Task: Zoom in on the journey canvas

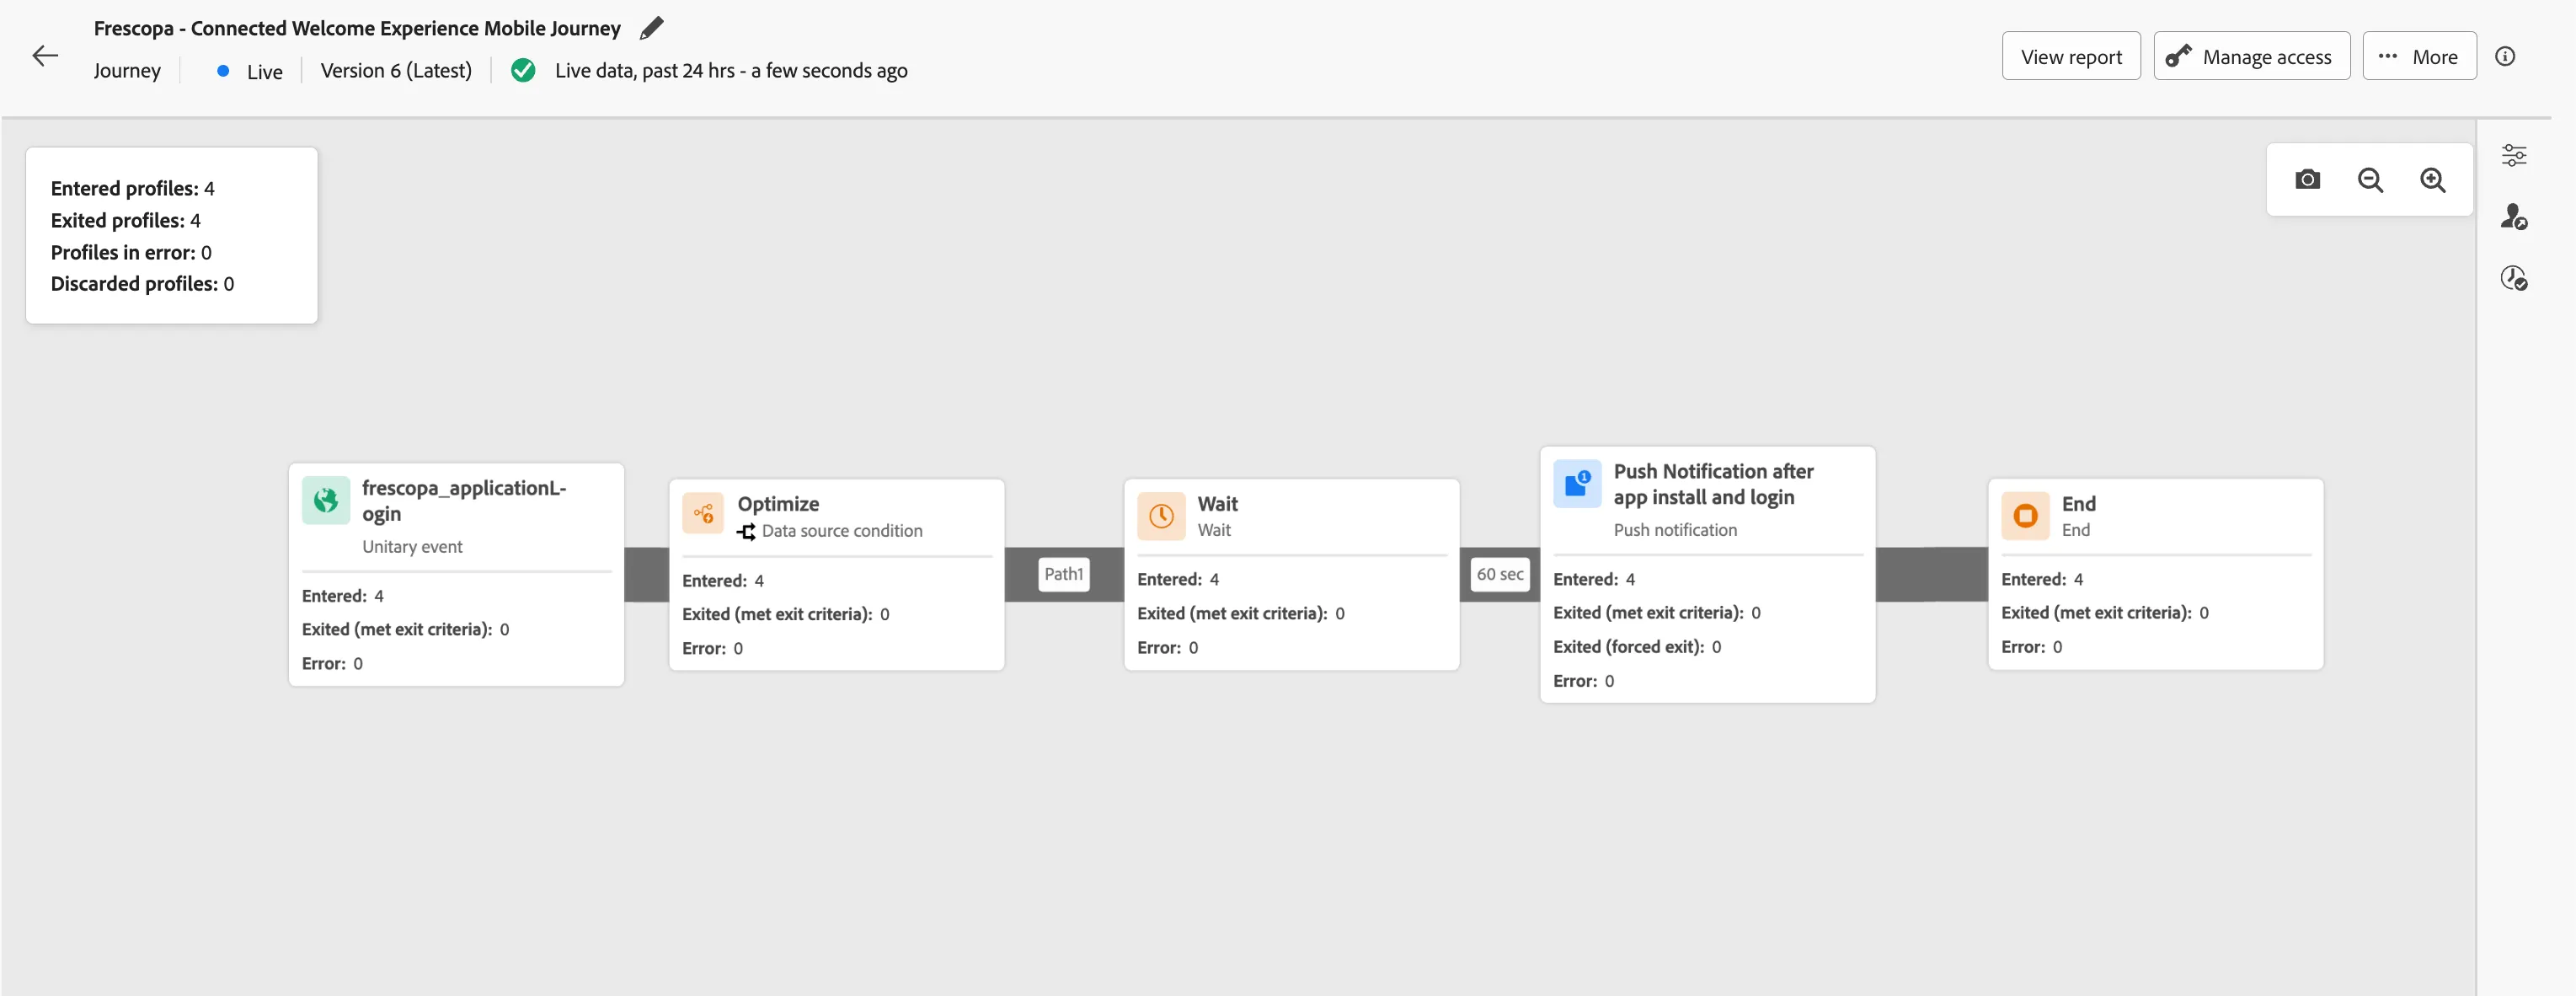Action: click(2432, 180)
